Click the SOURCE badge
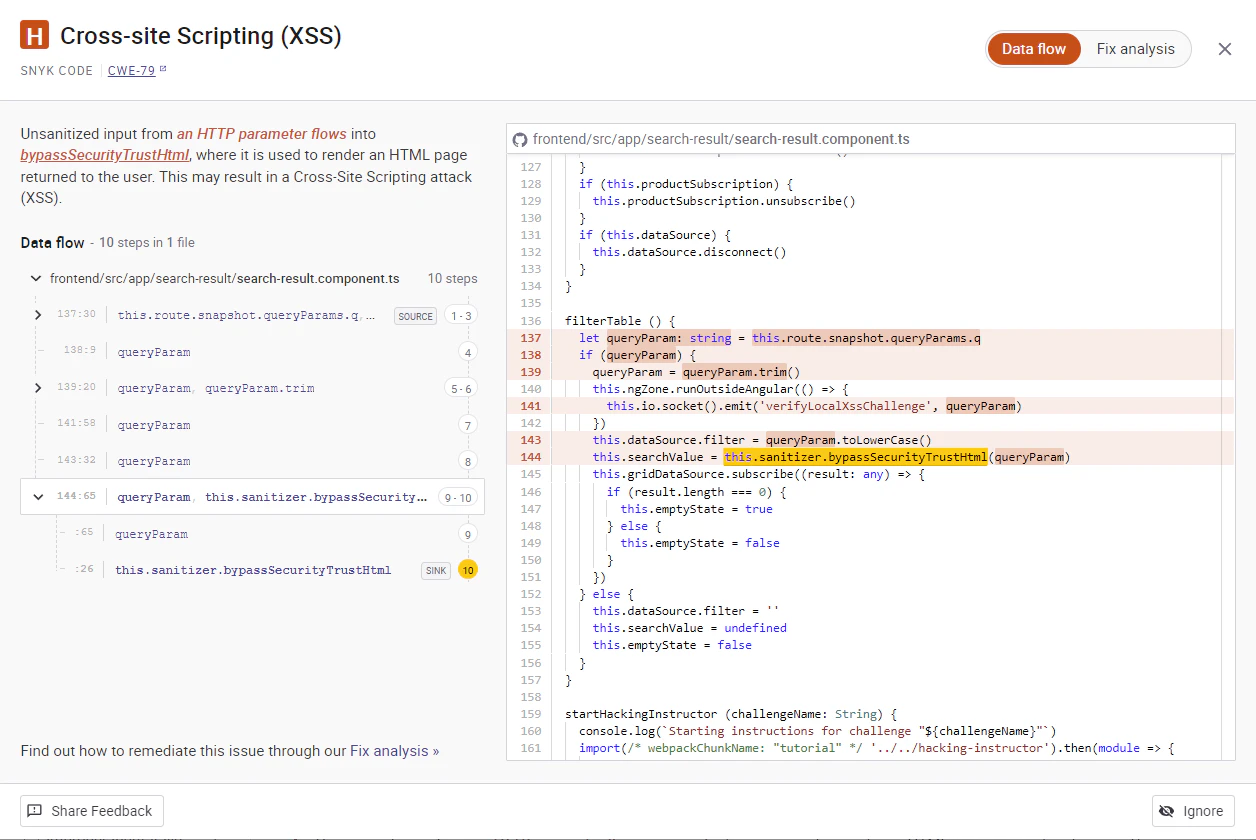This screenshot has width=1256, height=840. click(x=415, y=316)
